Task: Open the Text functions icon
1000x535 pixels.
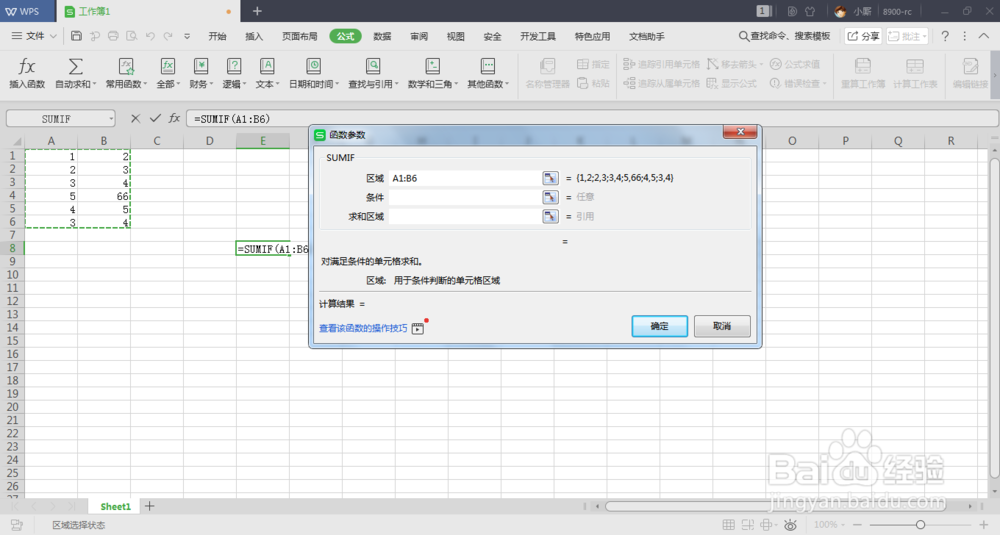Action: [x=267, y=66]
